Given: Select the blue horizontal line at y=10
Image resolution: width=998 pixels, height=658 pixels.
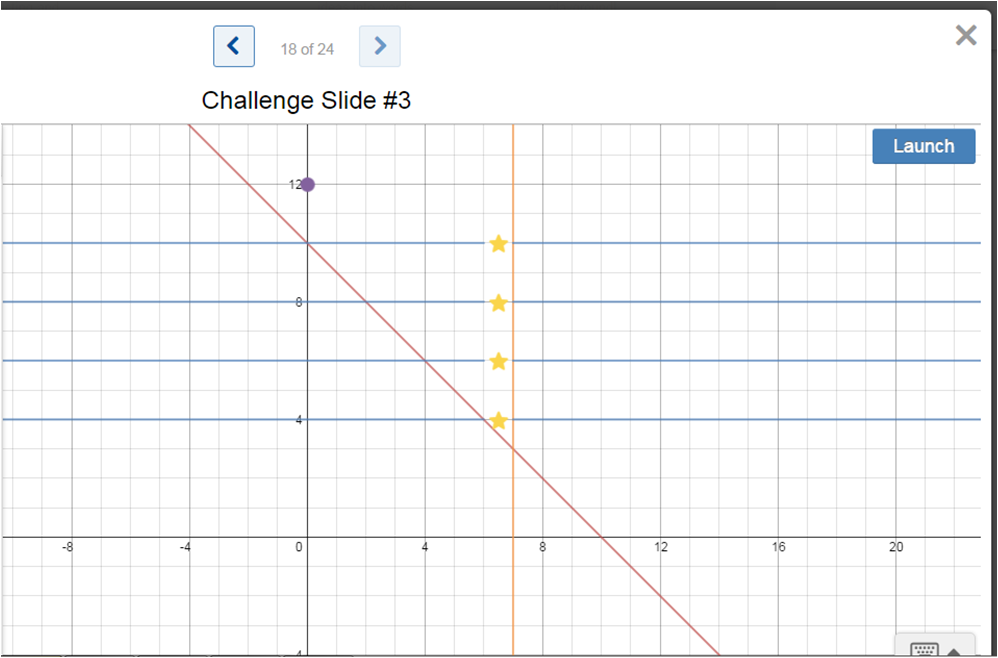Looking at the screenshot, I should [x=700, y=242].
